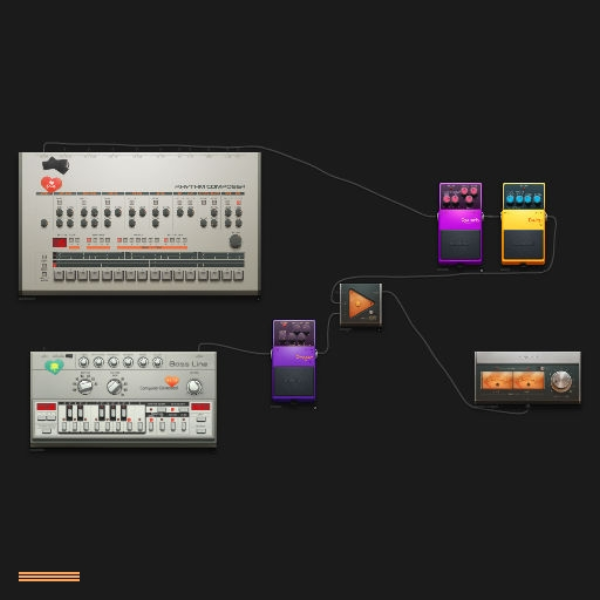This screenshot has width=600, height=600.
Task: Toggle the lit red channel button on Rhythm Composer
Action: click(238, 202)
